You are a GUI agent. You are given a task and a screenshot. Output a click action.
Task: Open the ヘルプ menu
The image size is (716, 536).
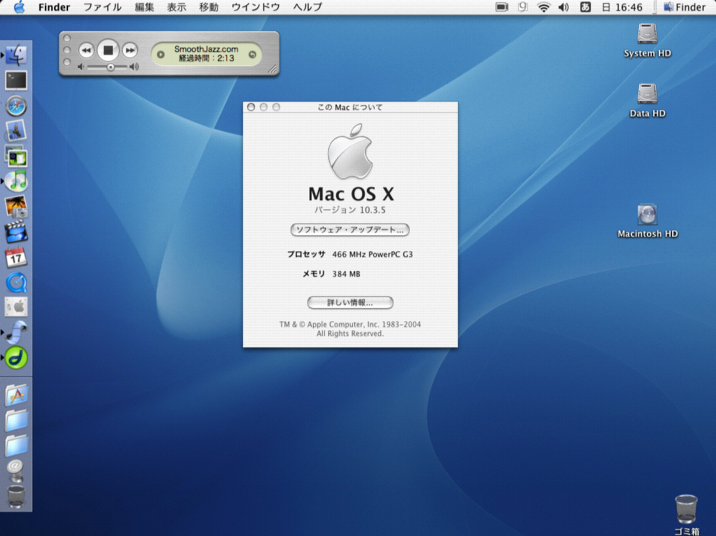click(x=307, y=7)
